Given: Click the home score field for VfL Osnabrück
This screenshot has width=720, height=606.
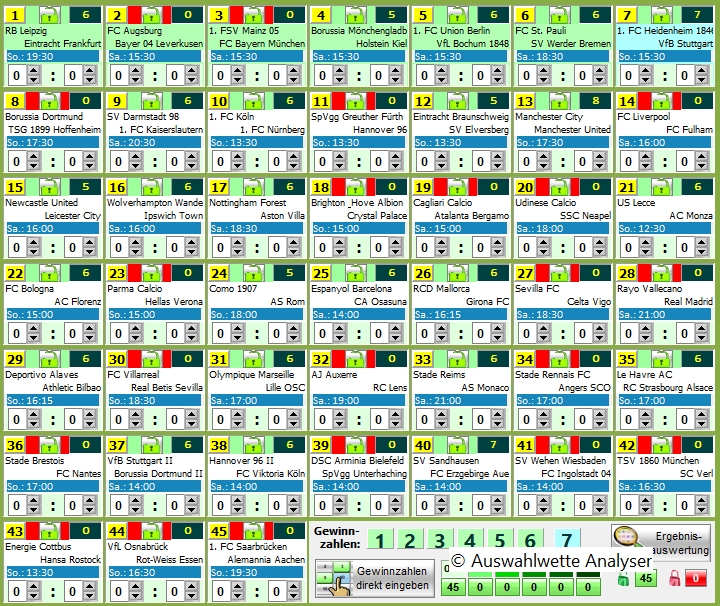Looking at the screenshot, I should 120,591.
